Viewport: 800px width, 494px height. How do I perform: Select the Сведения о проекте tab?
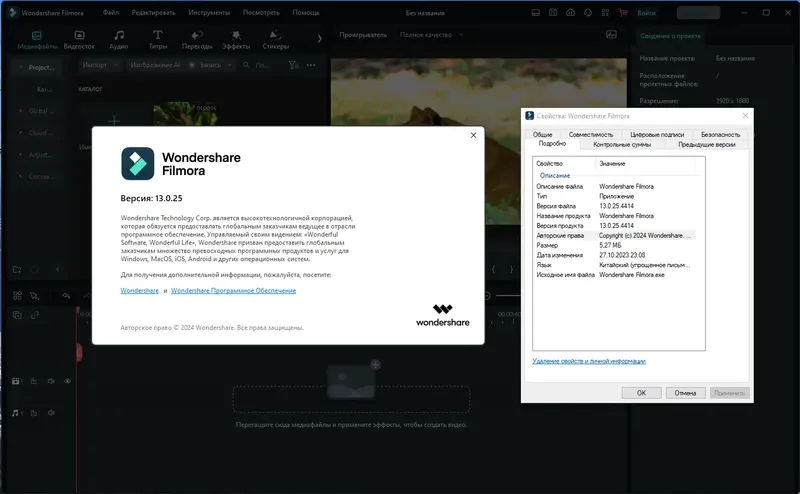pyautogui.click(x=670, y=36)
